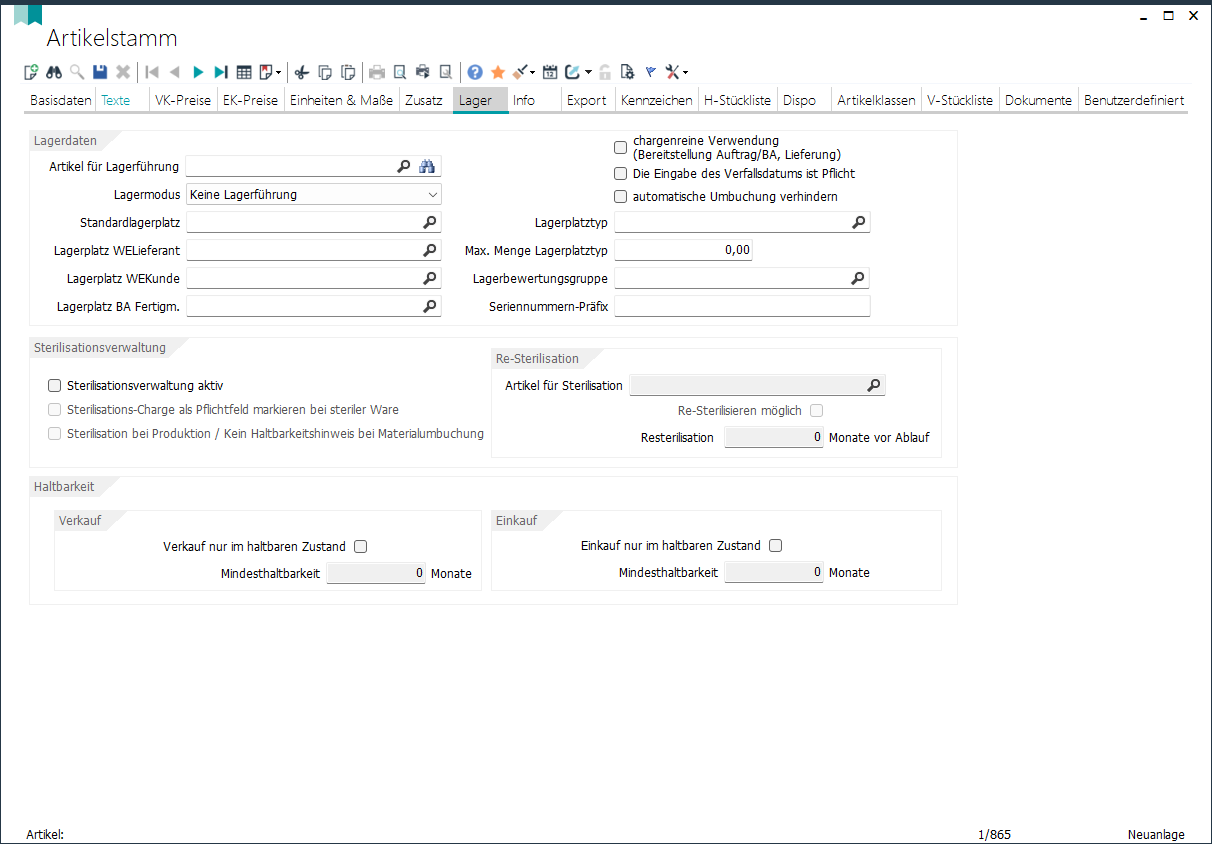Jump to the last record

[221, 72]
